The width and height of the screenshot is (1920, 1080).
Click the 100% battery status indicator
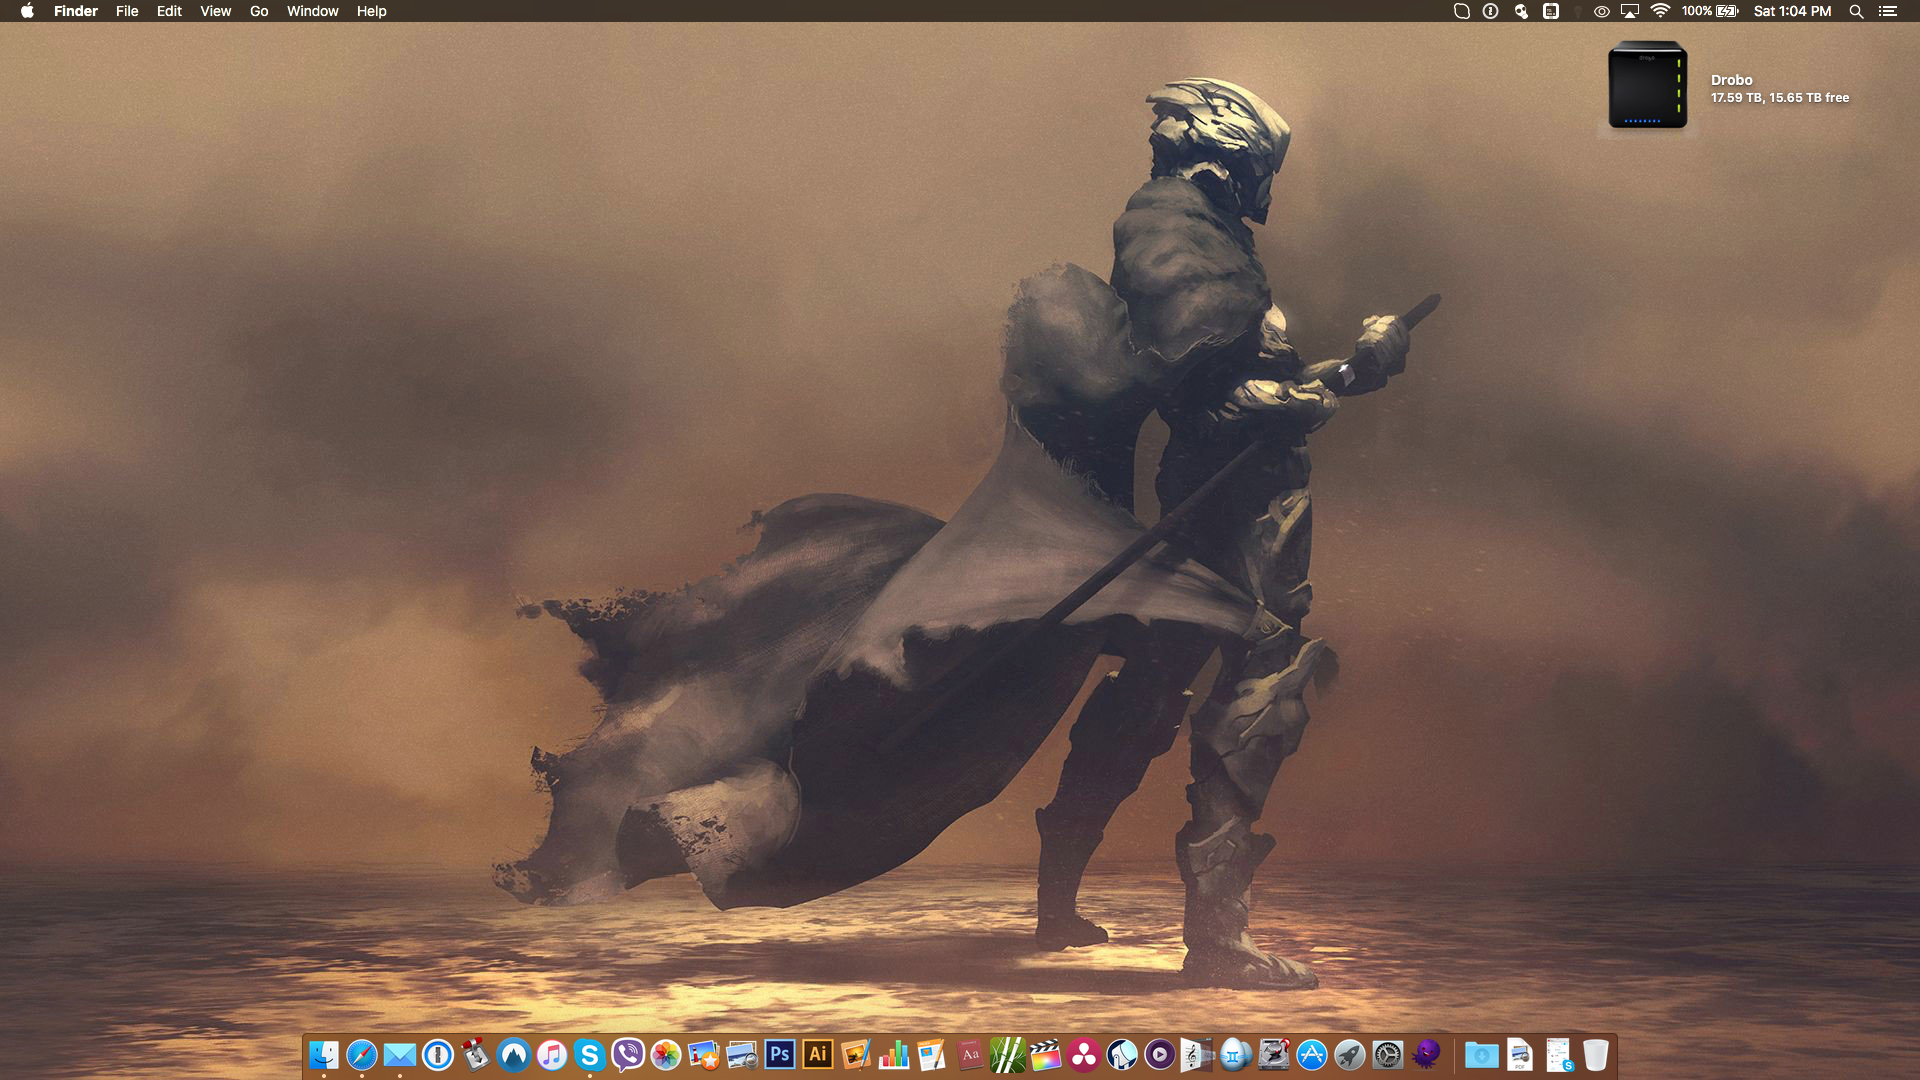(1710, 11)
